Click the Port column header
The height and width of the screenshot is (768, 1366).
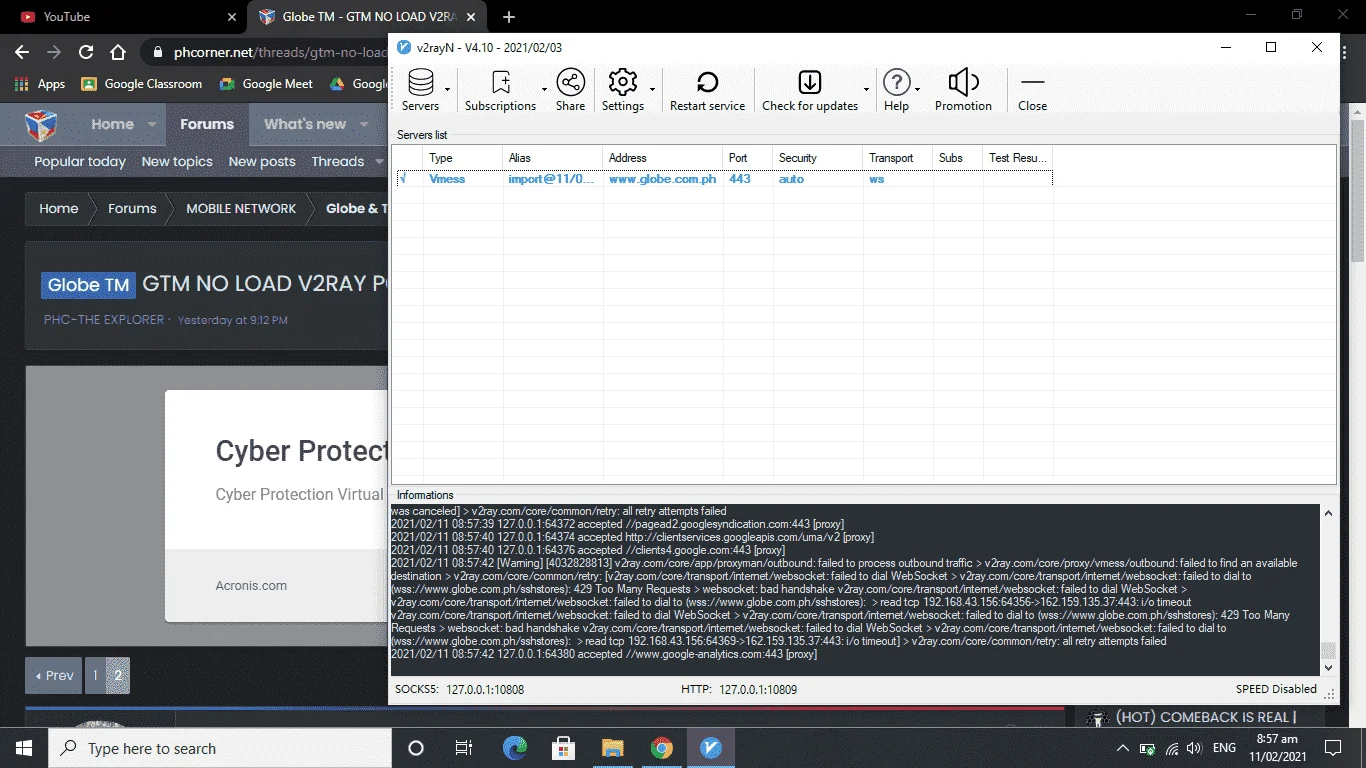point(747,158)
